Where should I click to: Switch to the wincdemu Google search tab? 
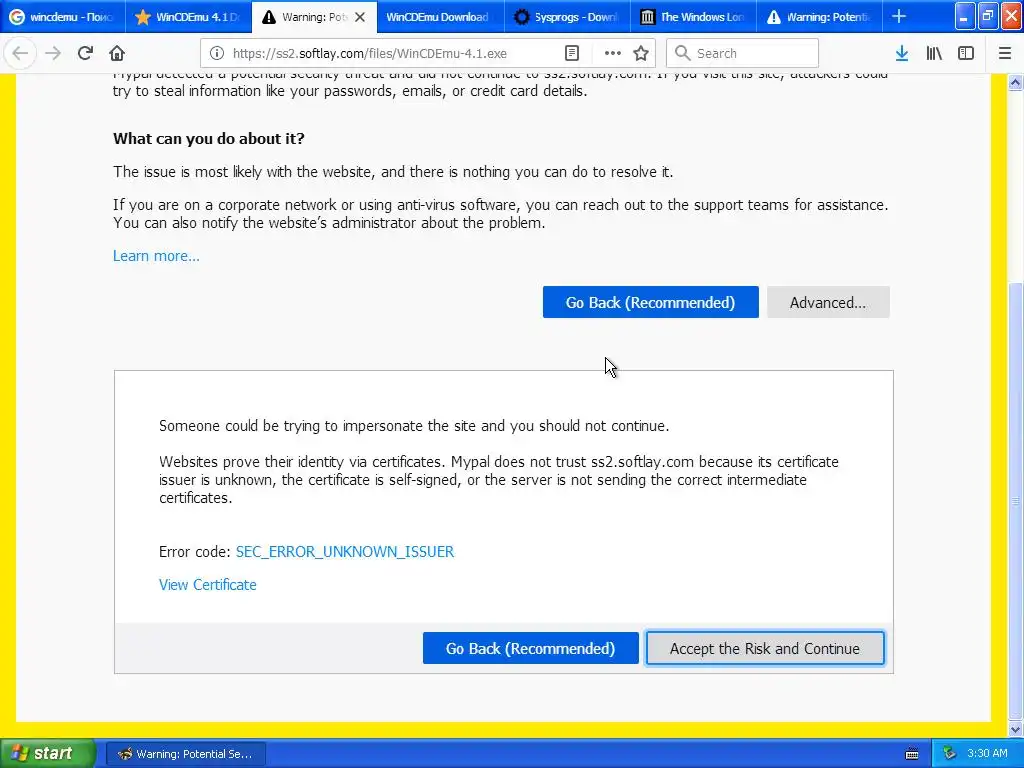(63, 17)
